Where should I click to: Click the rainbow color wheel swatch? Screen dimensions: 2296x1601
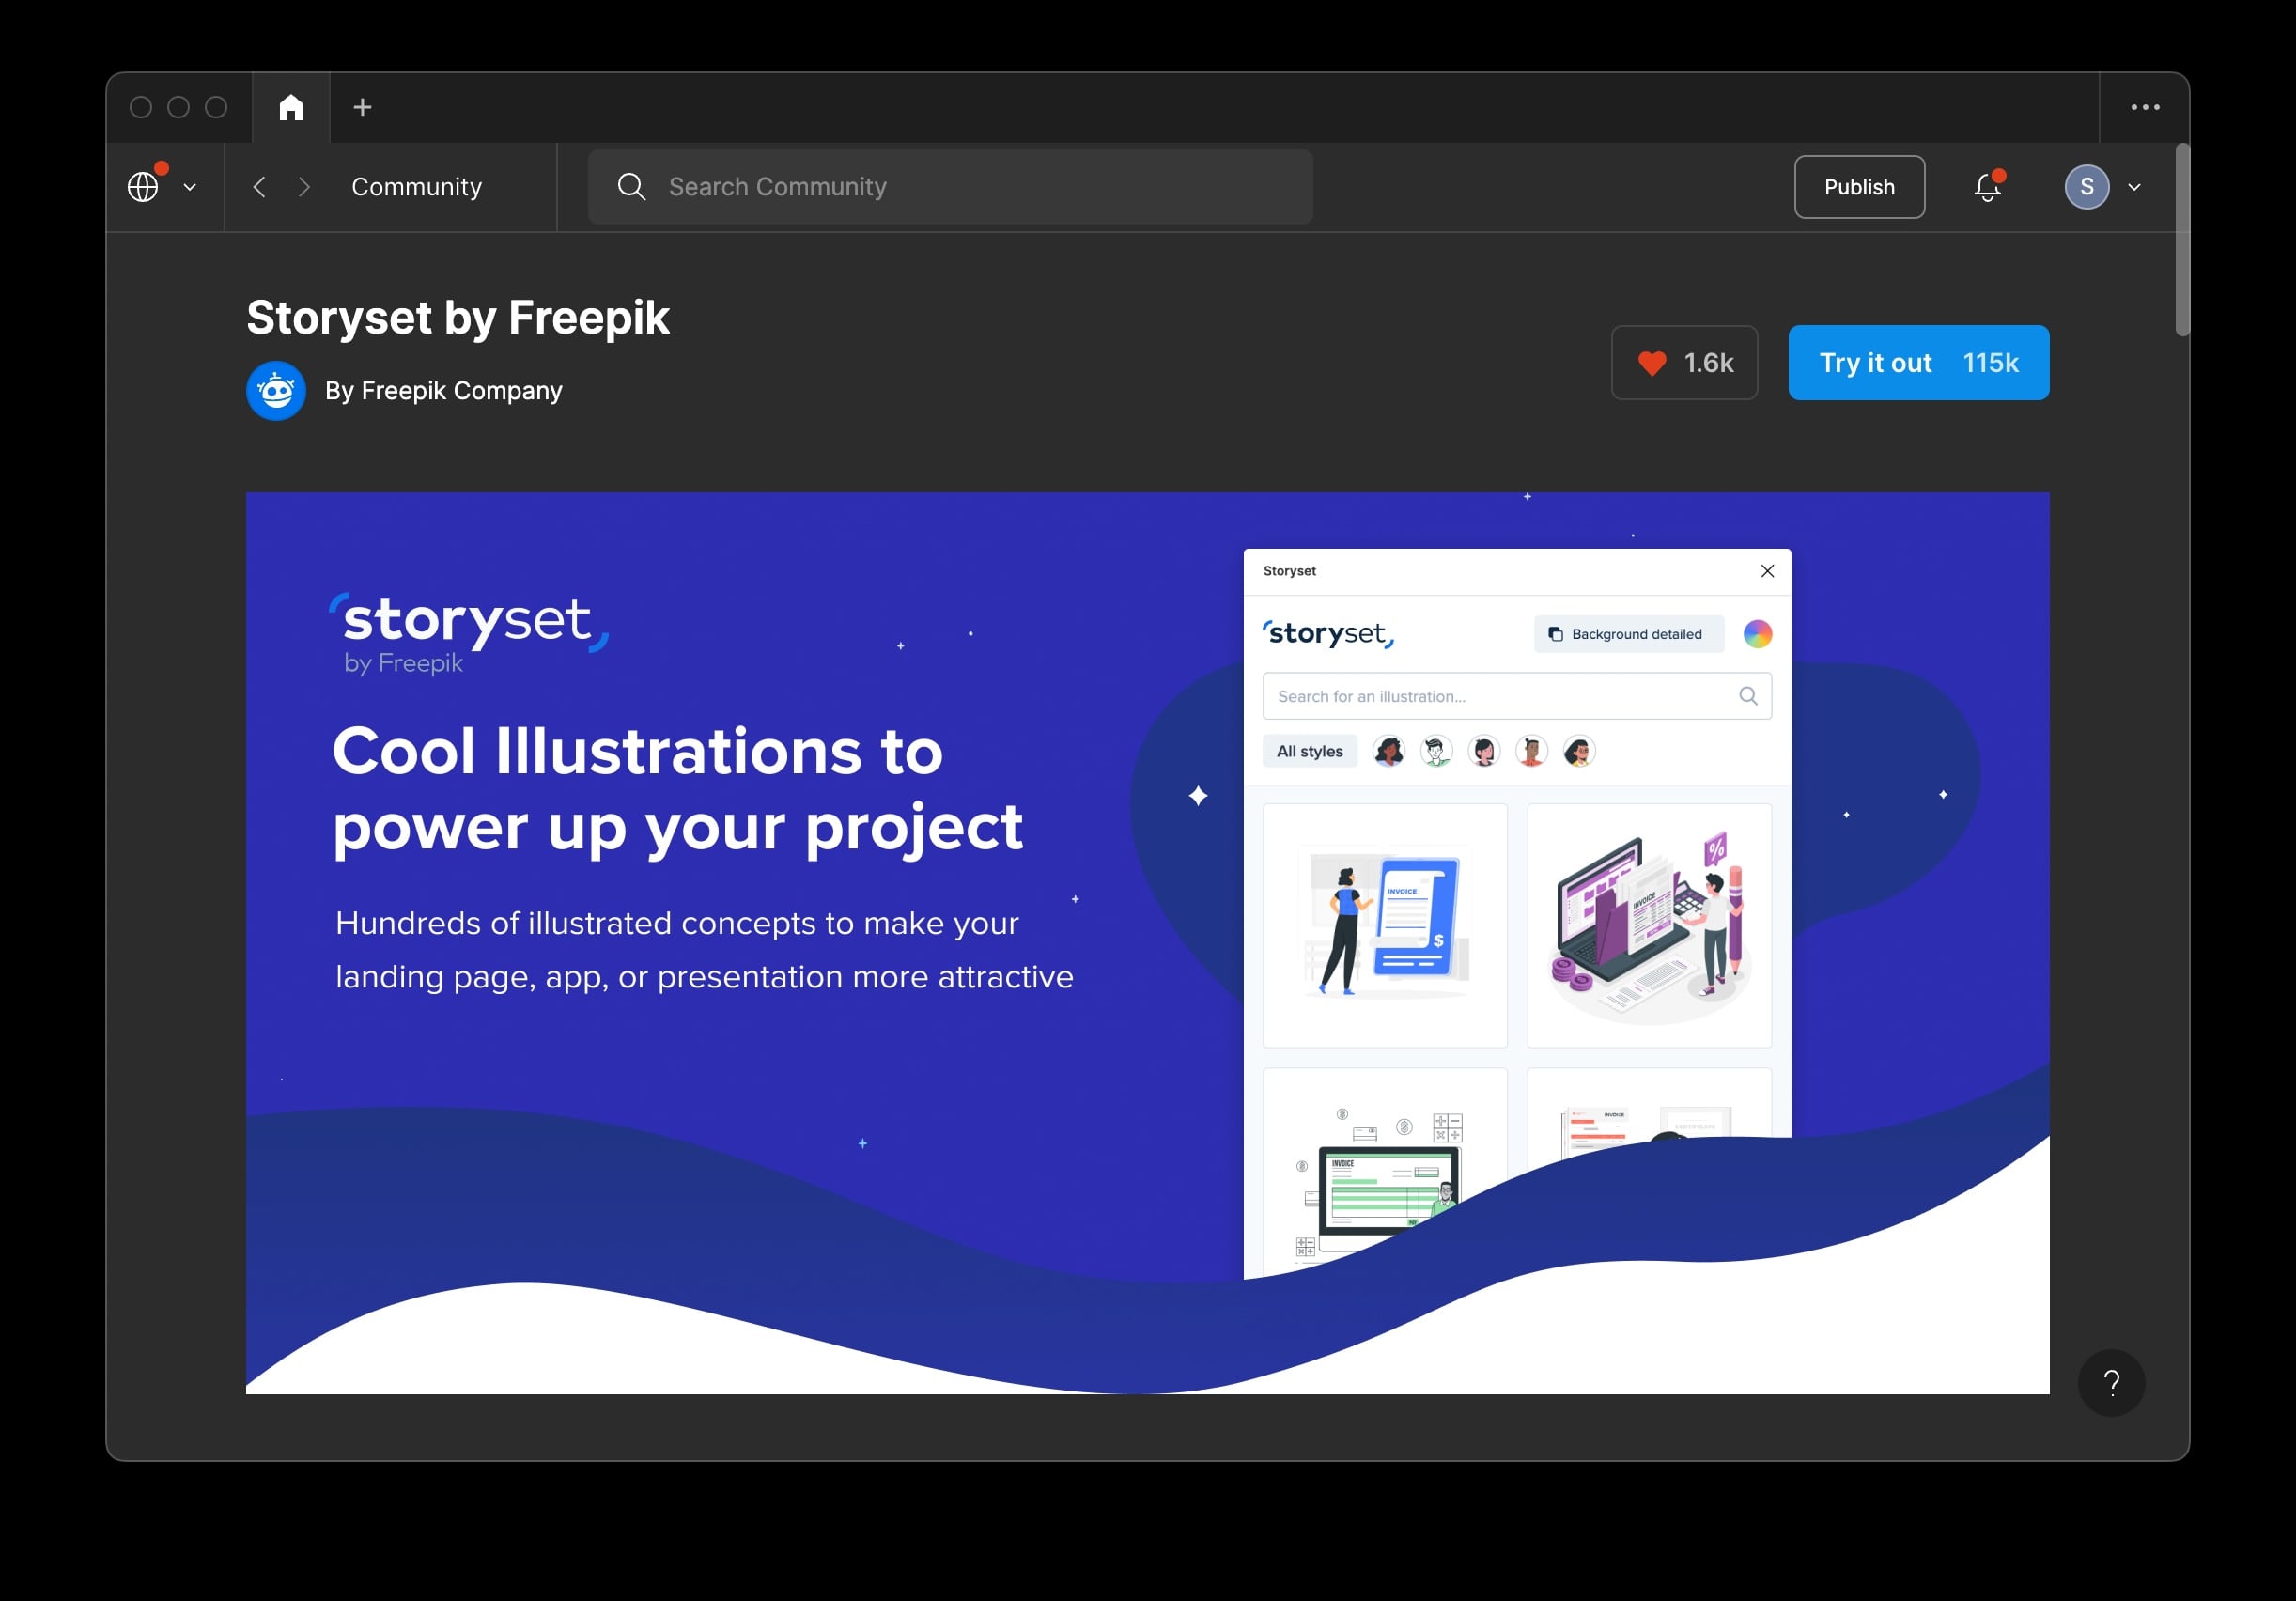[x=1757, y=633]
